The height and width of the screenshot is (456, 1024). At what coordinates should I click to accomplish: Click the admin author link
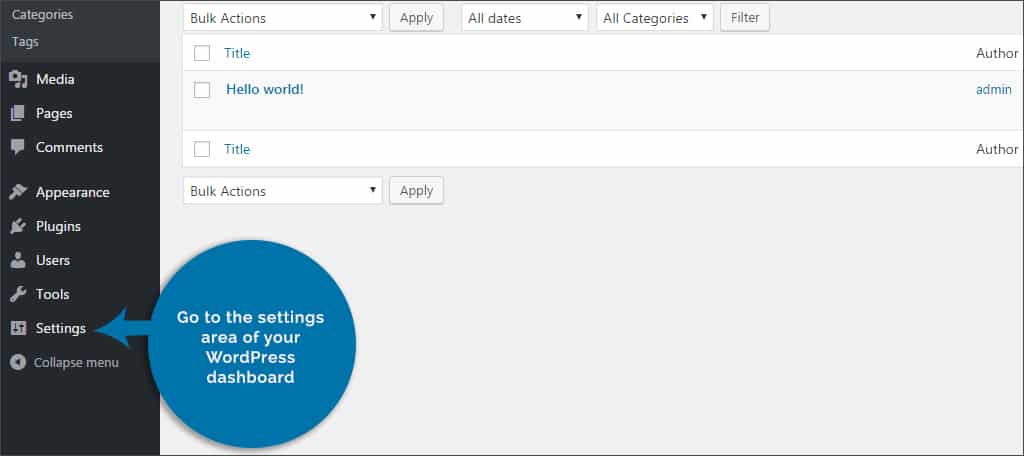point(994,89)
